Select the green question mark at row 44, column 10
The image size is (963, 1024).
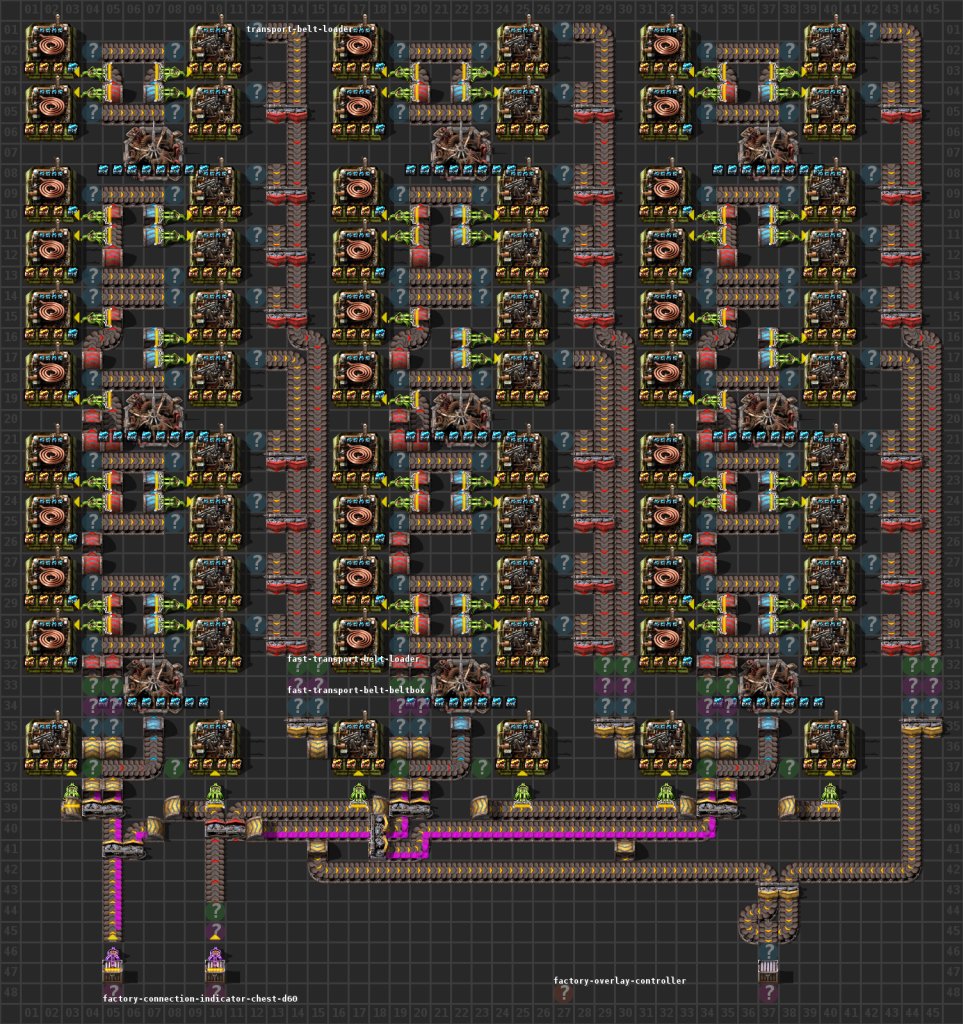tap(215, 910)
